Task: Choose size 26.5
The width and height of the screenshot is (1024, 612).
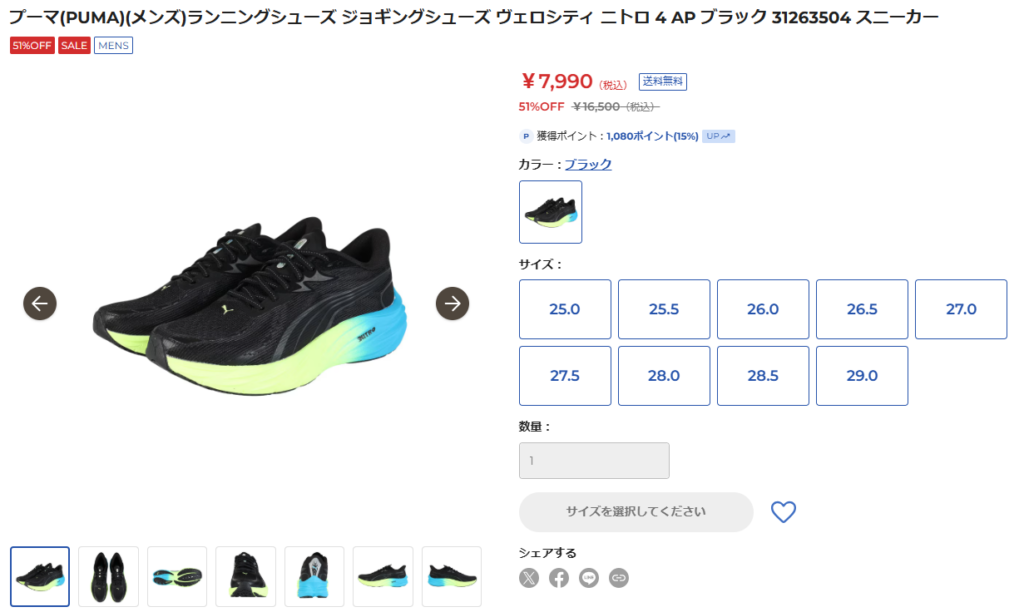Action: pyautogui.click(x=862, y=309)
